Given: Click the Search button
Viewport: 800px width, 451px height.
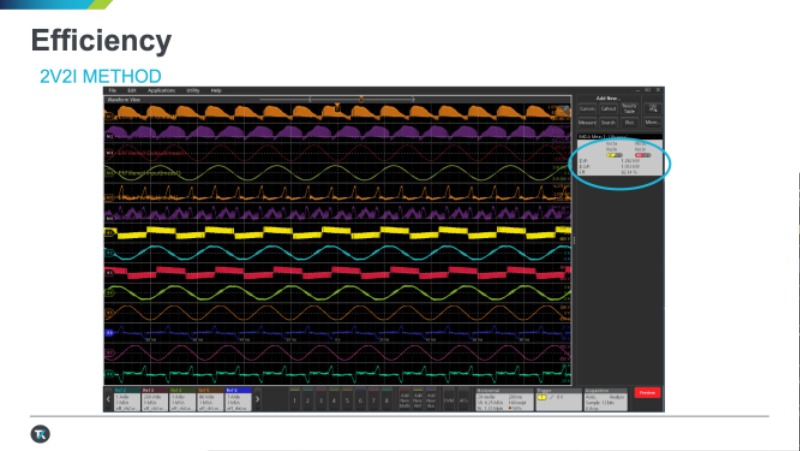Looking at the screenshot, I should pyautogui.click(x=608, y=122).
